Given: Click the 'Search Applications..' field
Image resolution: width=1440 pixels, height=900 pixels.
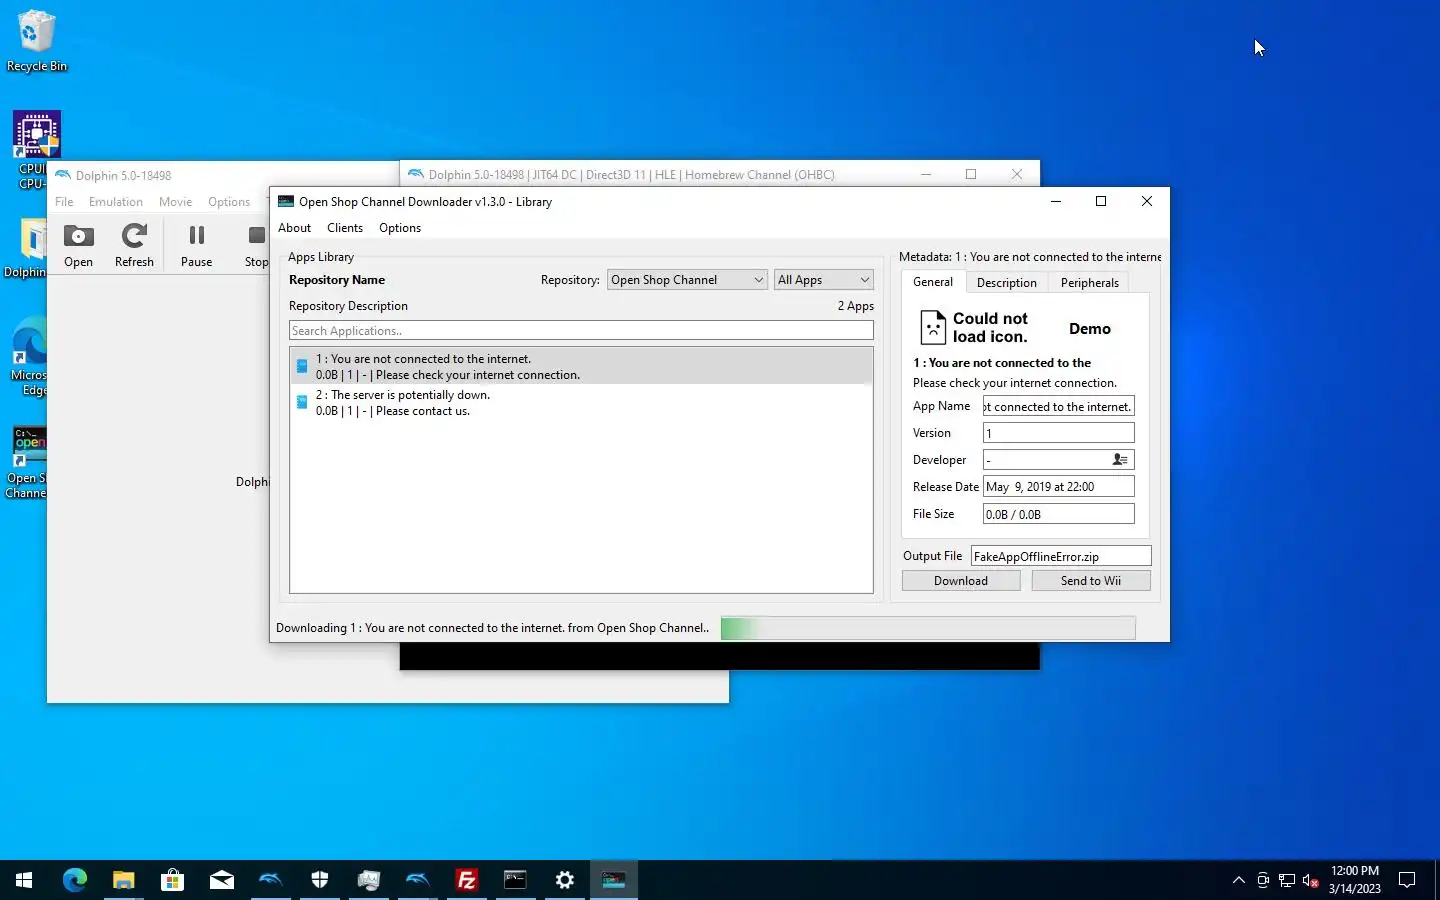Looking at the screenshot, I should (x=581, y=331).
